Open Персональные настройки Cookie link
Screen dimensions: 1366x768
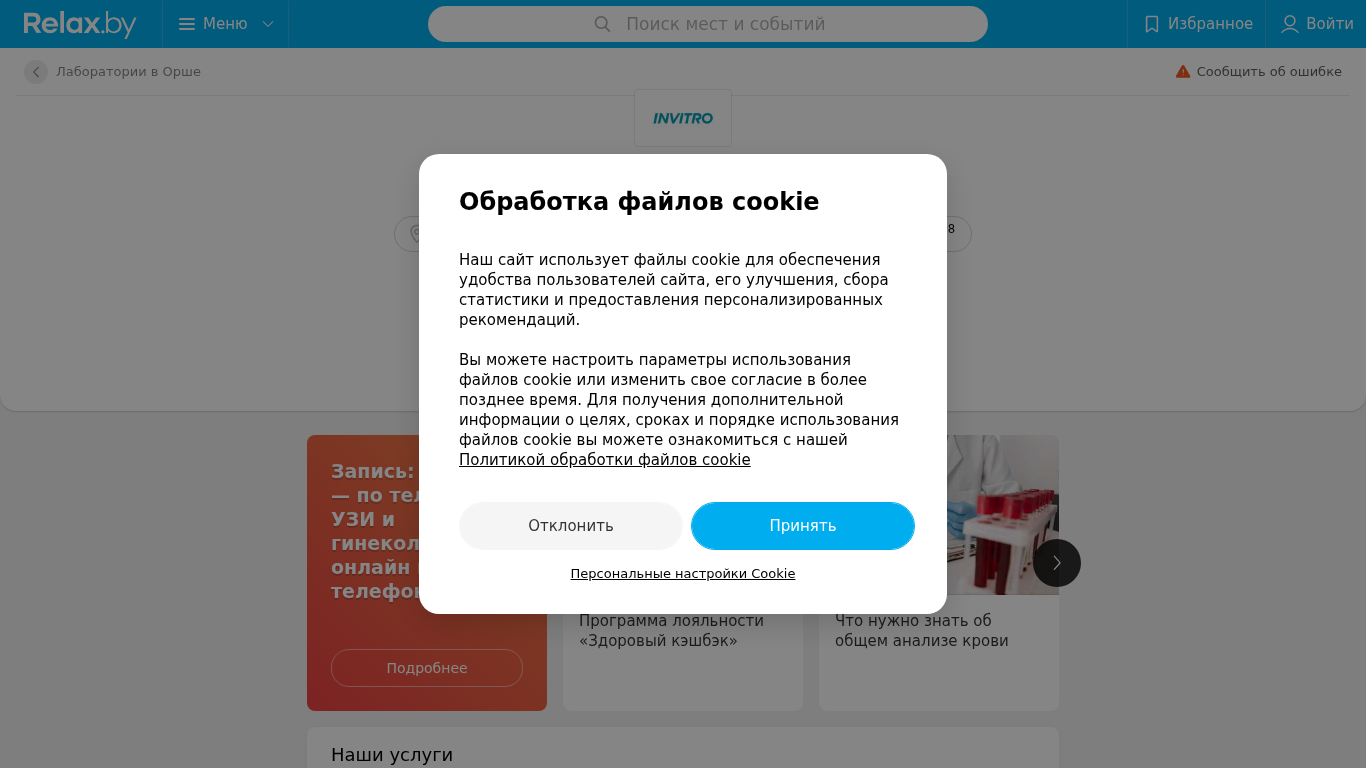(683, 574)
